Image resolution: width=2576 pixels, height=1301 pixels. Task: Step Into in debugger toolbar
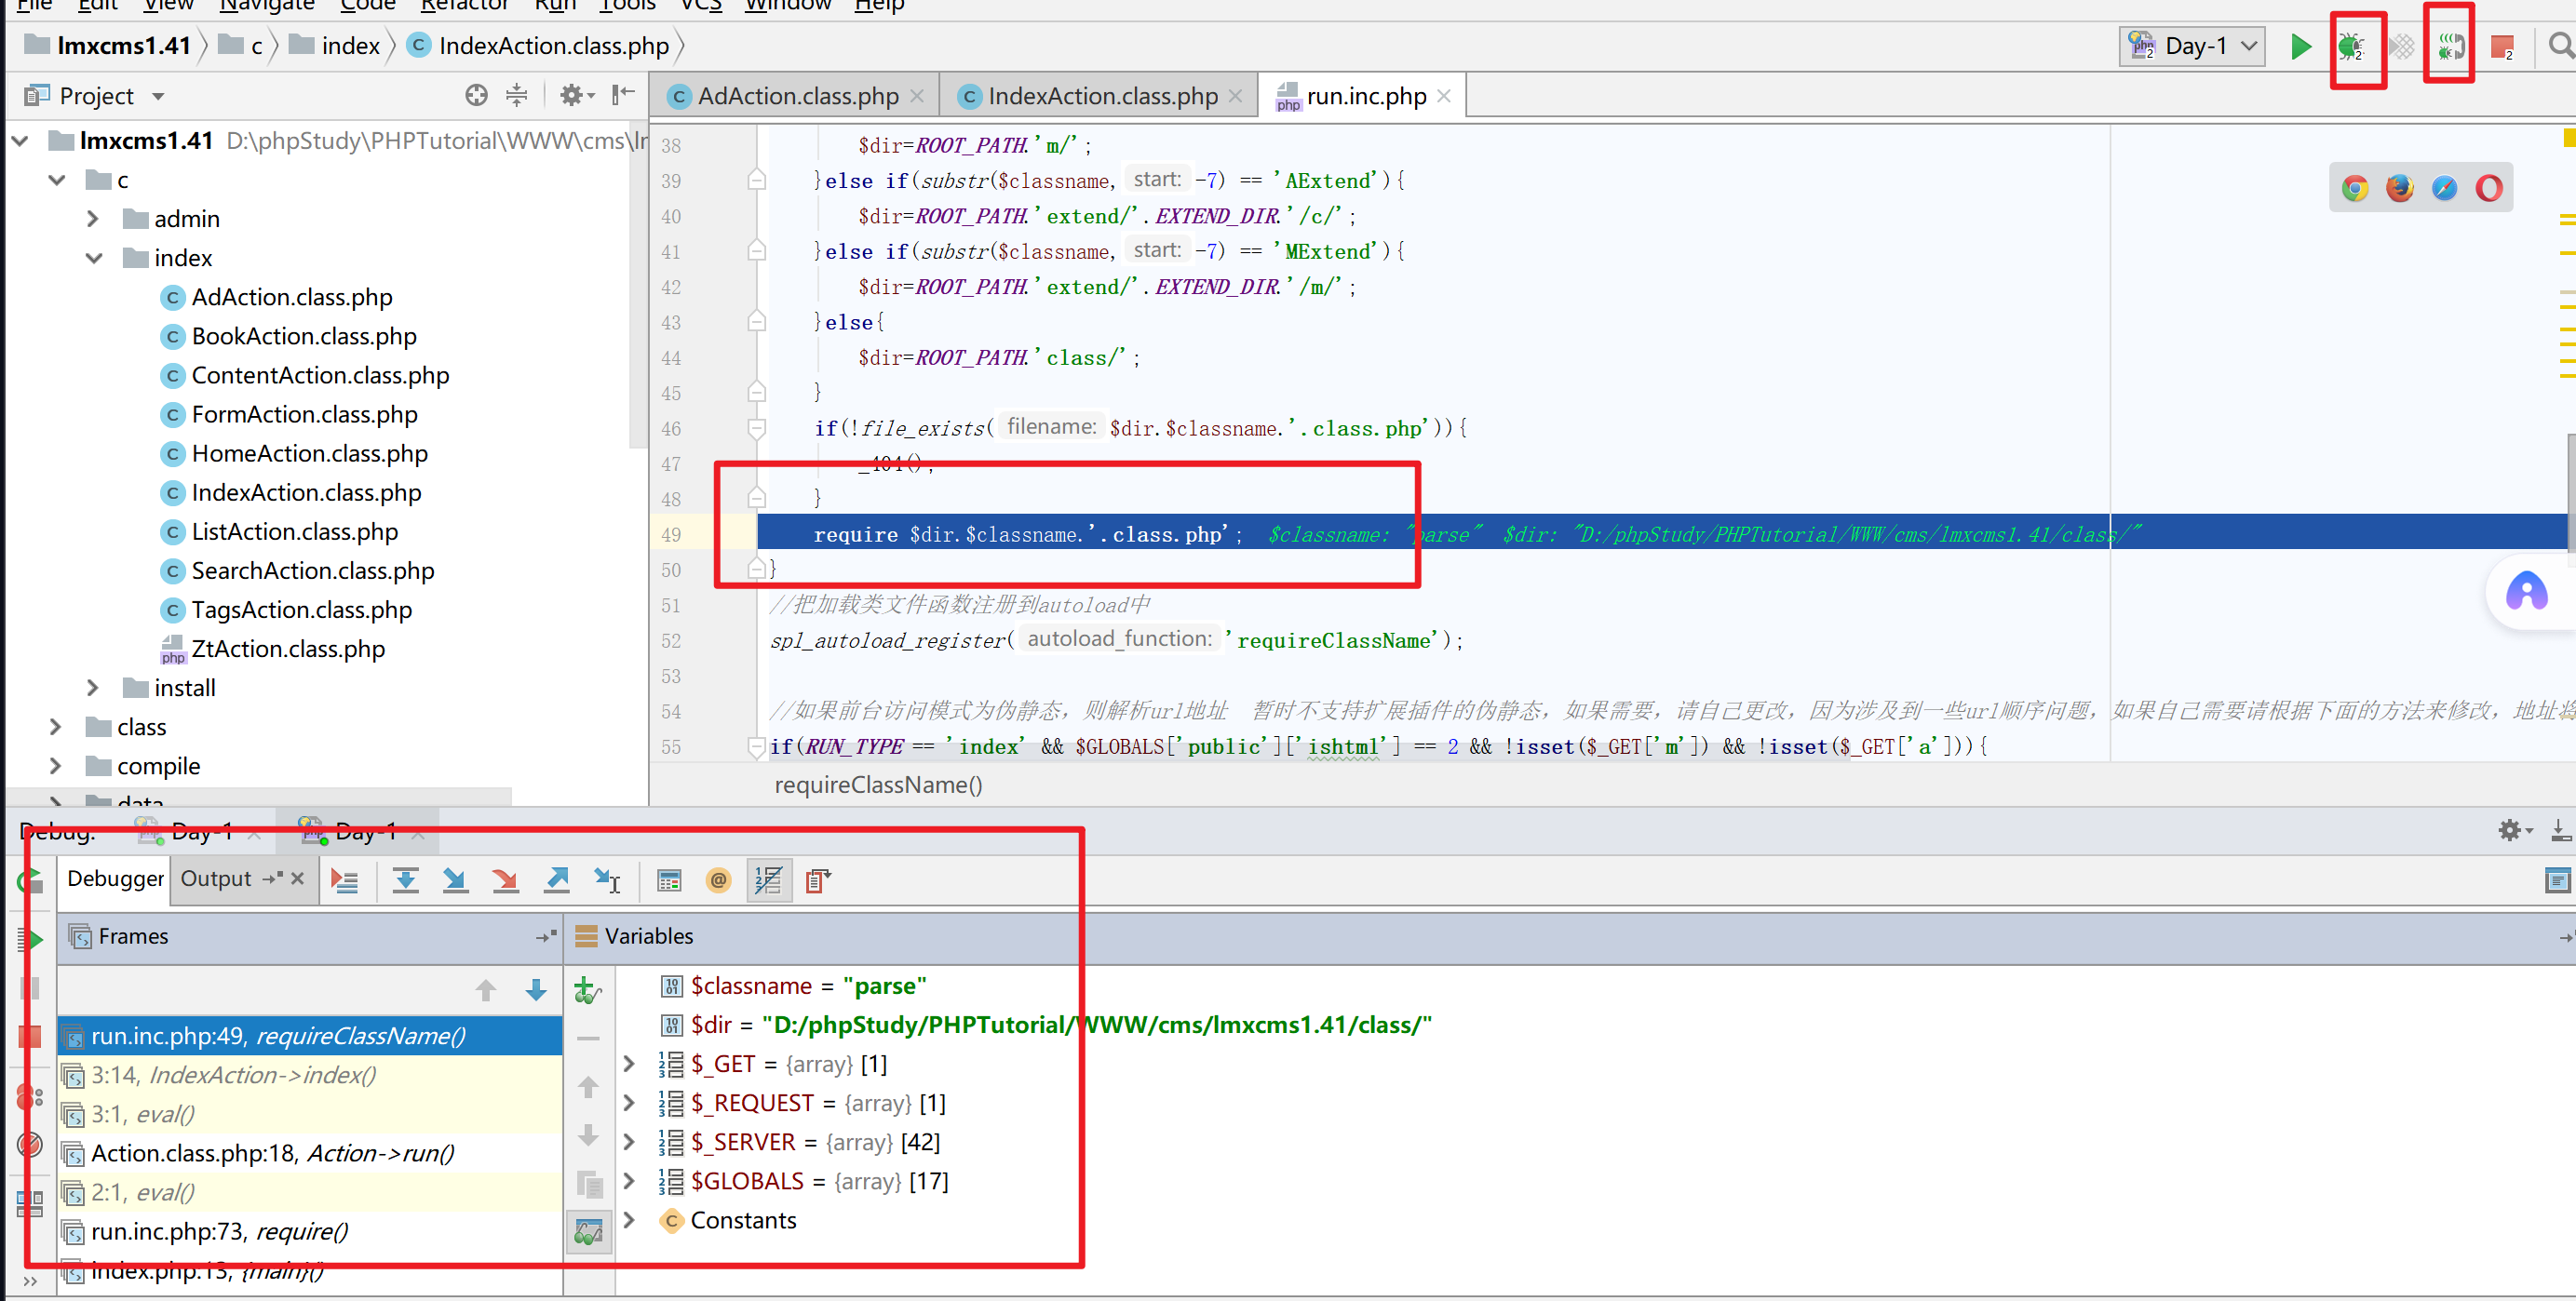click(455, 881)
